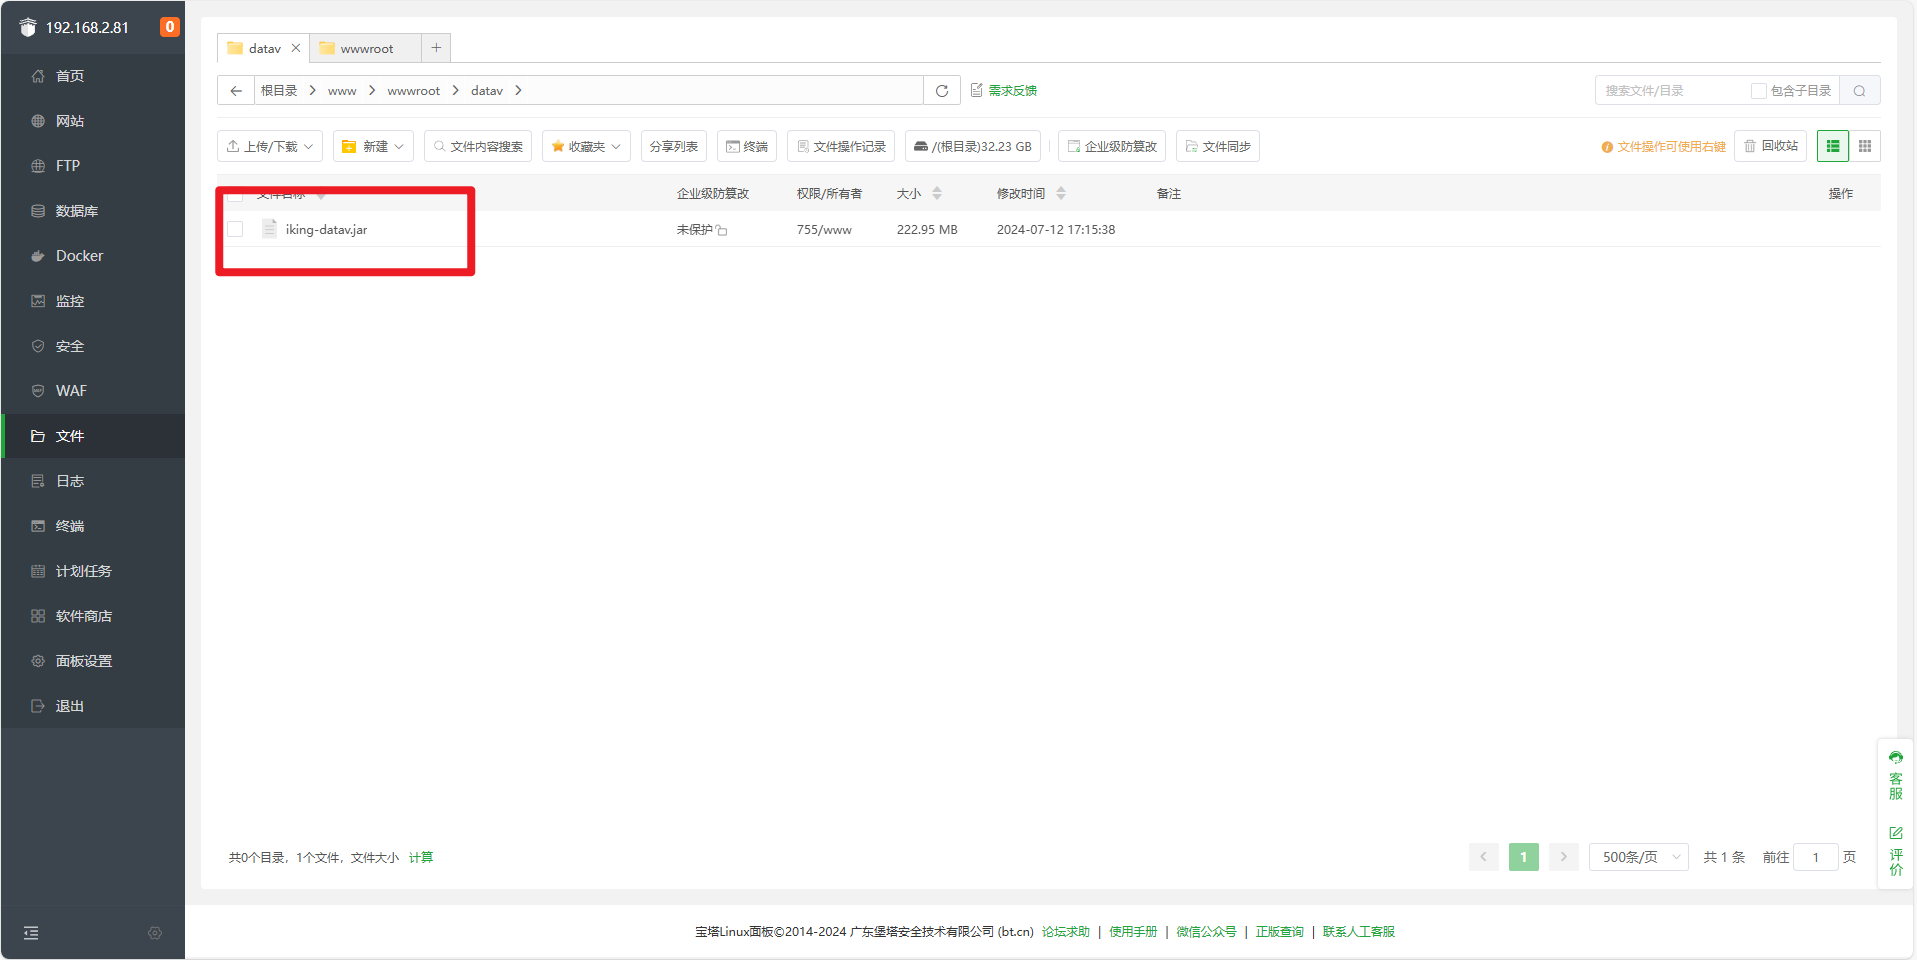Click 分享列表 button
Screen dimensions: 1917x960
coord(674,146)
